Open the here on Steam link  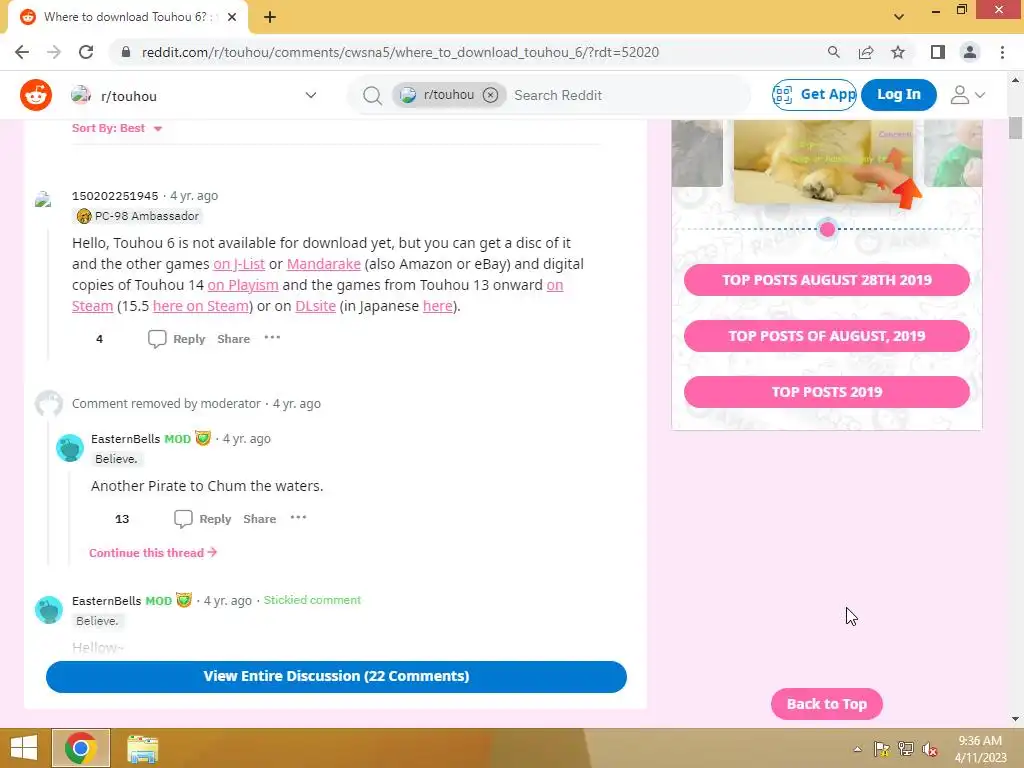click(x=200, y=306)
